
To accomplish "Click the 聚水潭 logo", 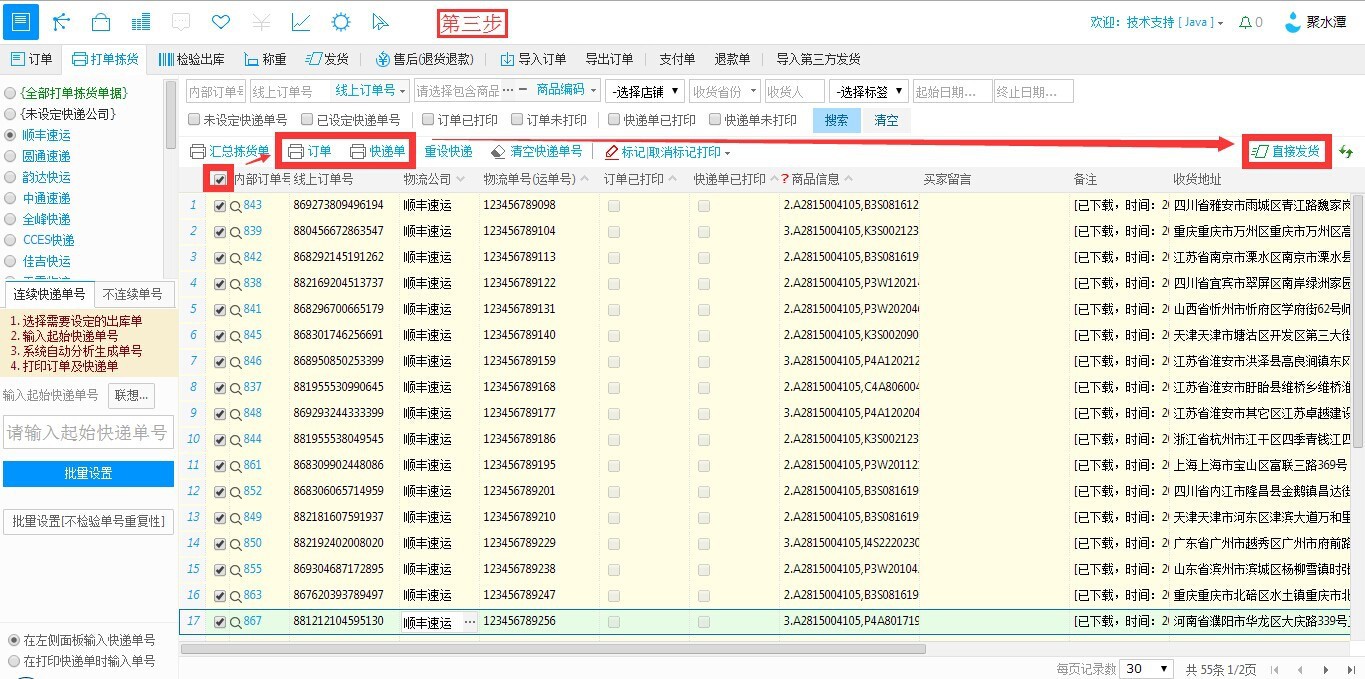I will coord(1318,22).
